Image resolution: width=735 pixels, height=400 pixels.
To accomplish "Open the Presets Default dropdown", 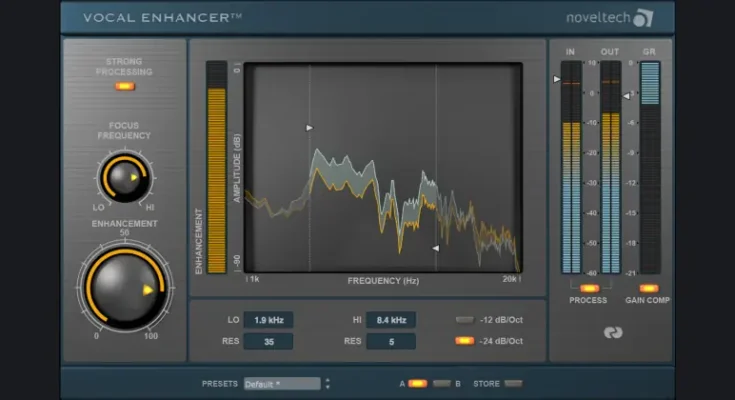I will 282,383.
